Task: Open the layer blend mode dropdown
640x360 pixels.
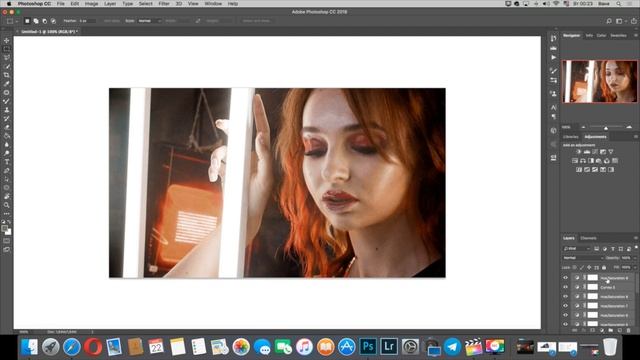Action: point(582,258)
